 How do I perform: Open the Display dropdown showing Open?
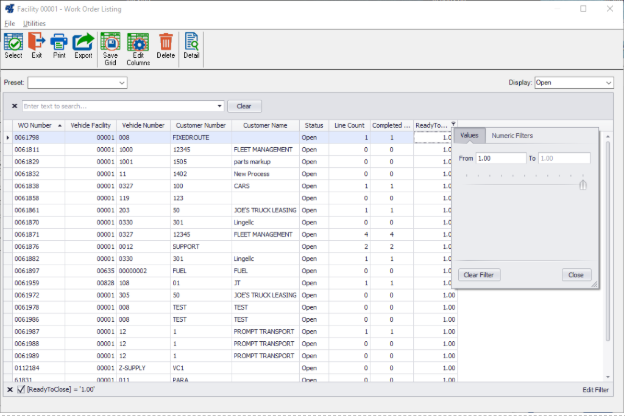point(608,83)
